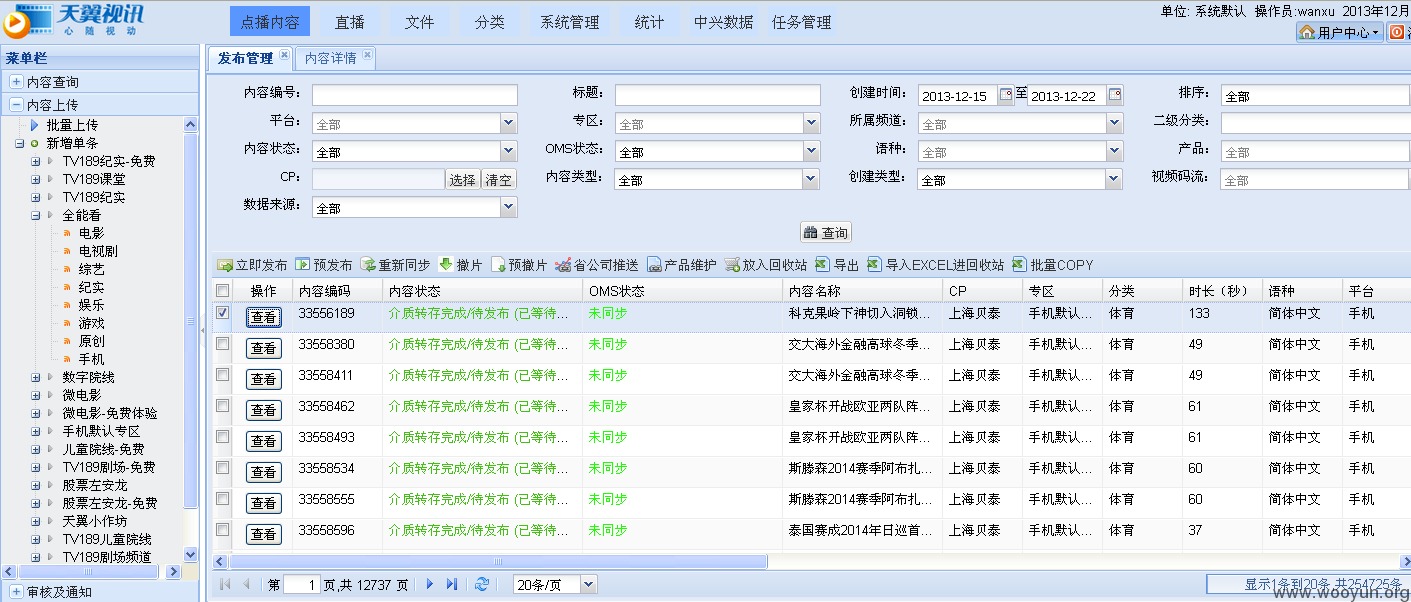1411x602 pixels.
Task: Click the CP 选择 button
Action: pyautogui.click(x=463, y=180)
